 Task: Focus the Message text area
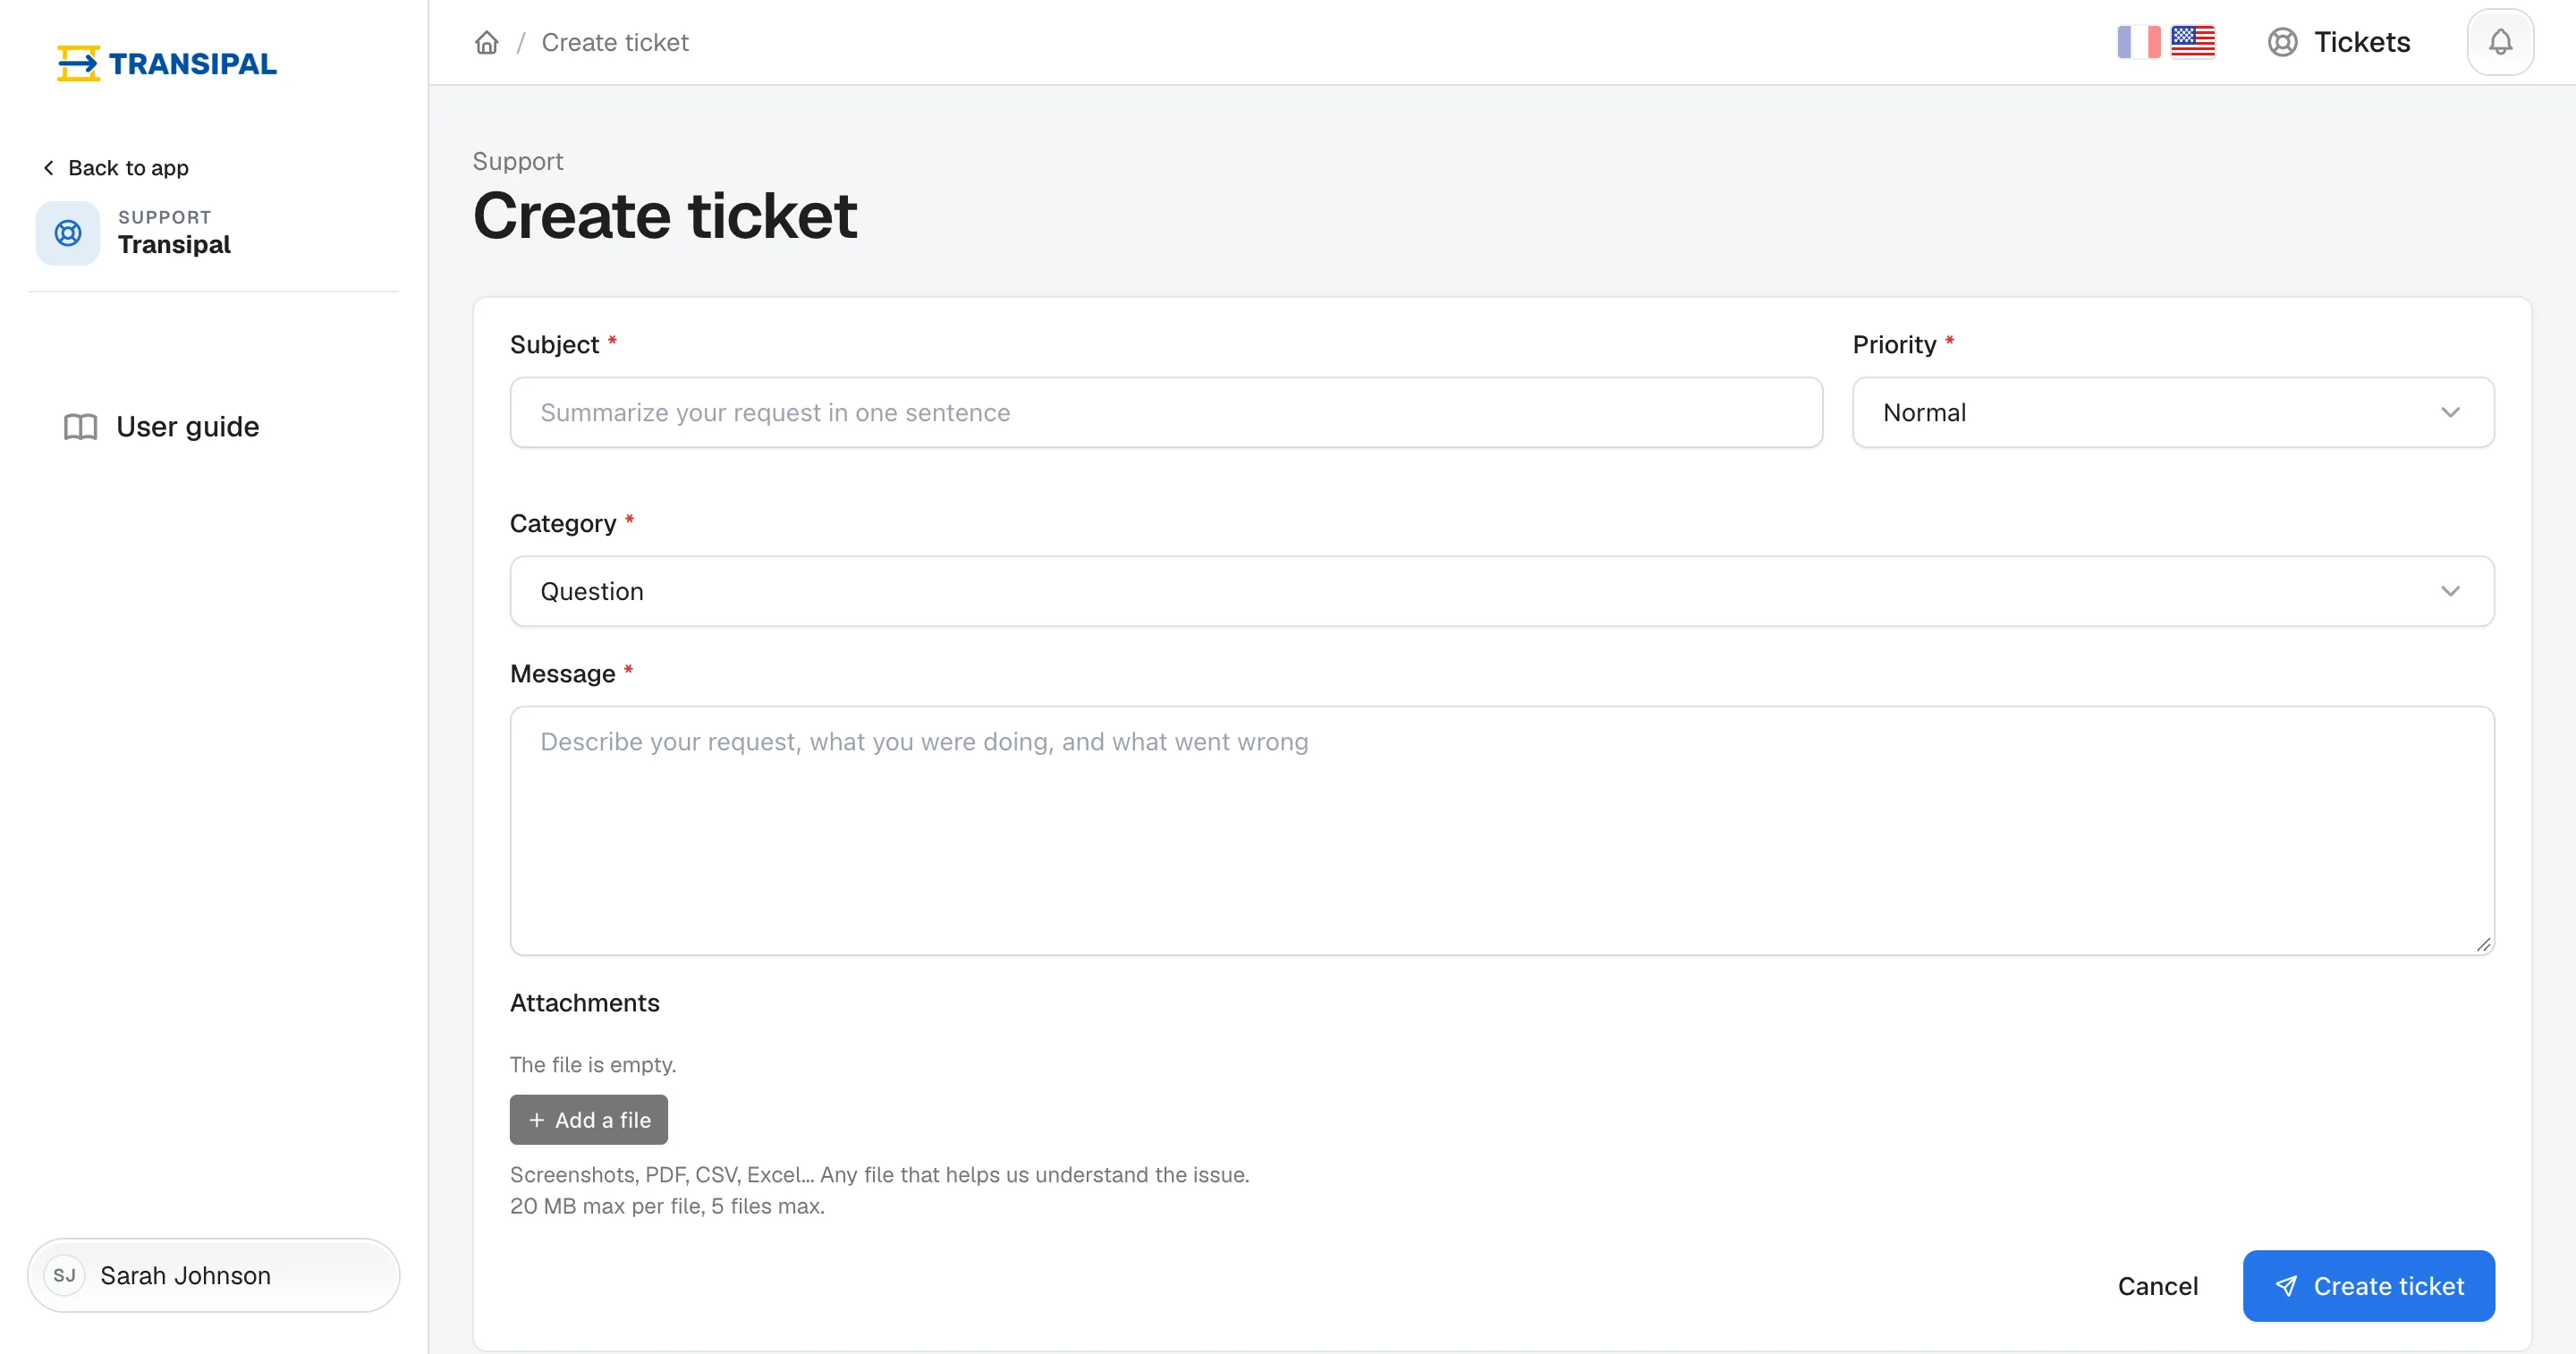(1502, 830)
